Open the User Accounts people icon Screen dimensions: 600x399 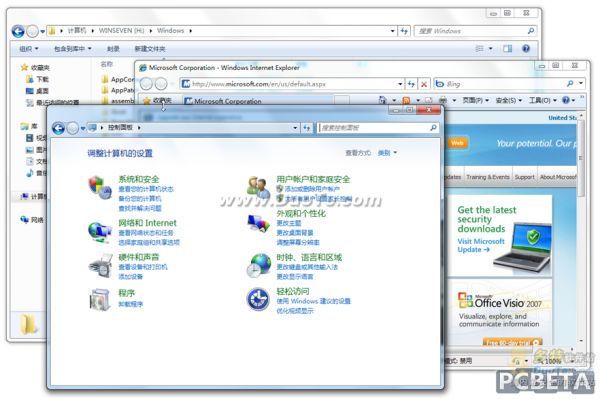point(258,187)
